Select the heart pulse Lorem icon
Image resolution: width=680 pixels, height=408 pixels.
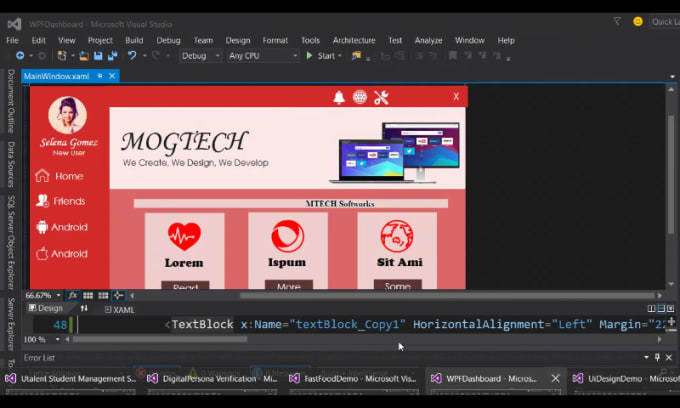coord(184,236)
